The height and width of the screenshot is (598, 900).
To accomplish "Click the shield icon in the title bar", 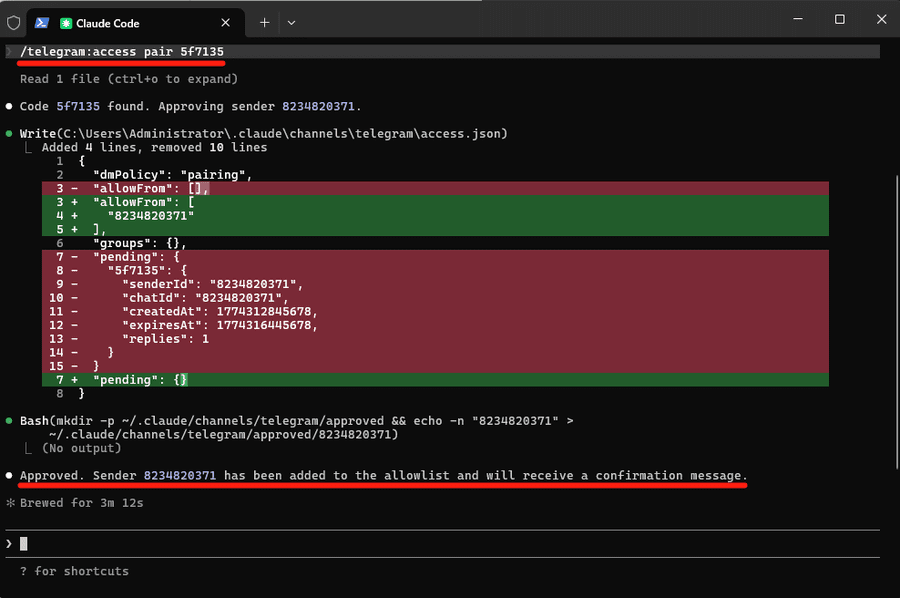I will [x=14, y=23].
